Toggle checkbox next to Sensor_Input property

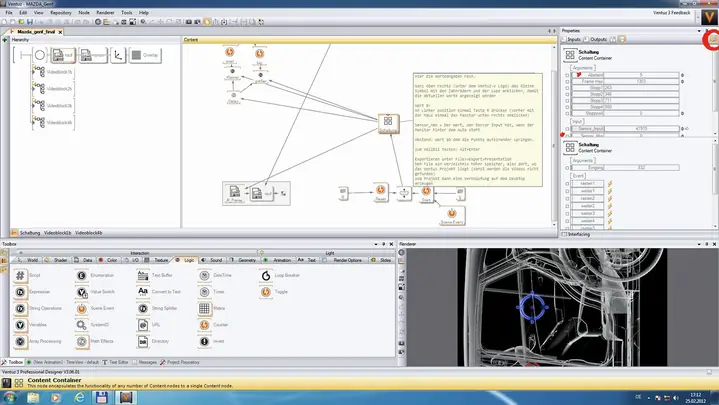[x=567, y=129]
